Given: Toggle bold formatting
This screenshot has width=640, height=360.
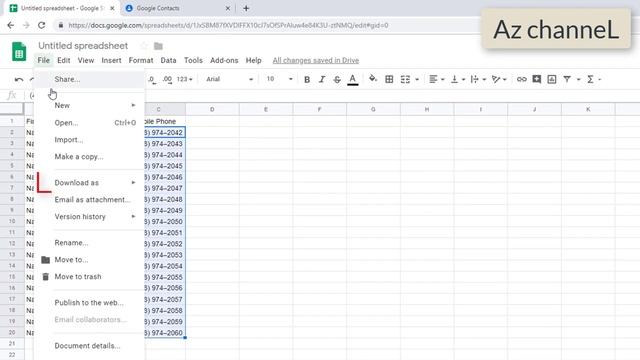Looking at the screenshot, I should 307,79.
